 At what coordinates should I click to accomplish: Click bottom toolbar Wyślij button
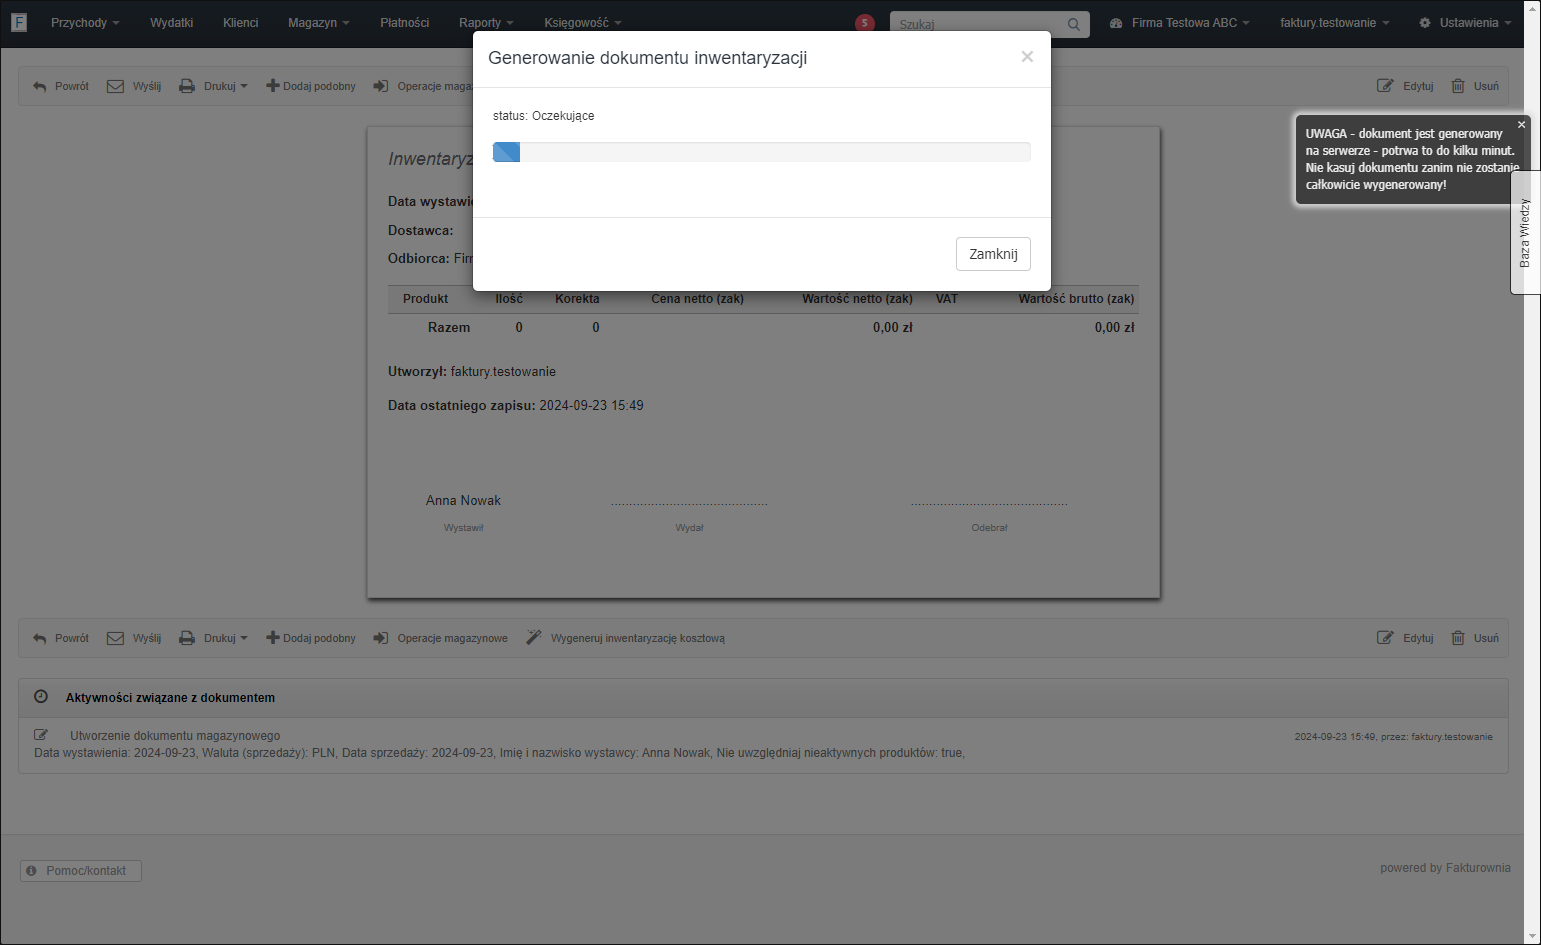click(134, 638)
